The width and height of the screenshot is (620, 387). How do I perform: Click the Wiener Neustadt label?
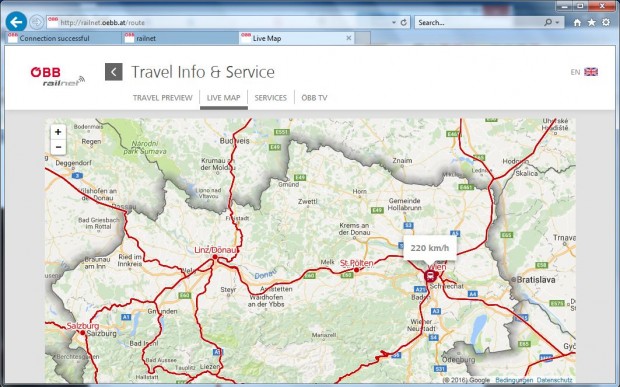point(422,325)
